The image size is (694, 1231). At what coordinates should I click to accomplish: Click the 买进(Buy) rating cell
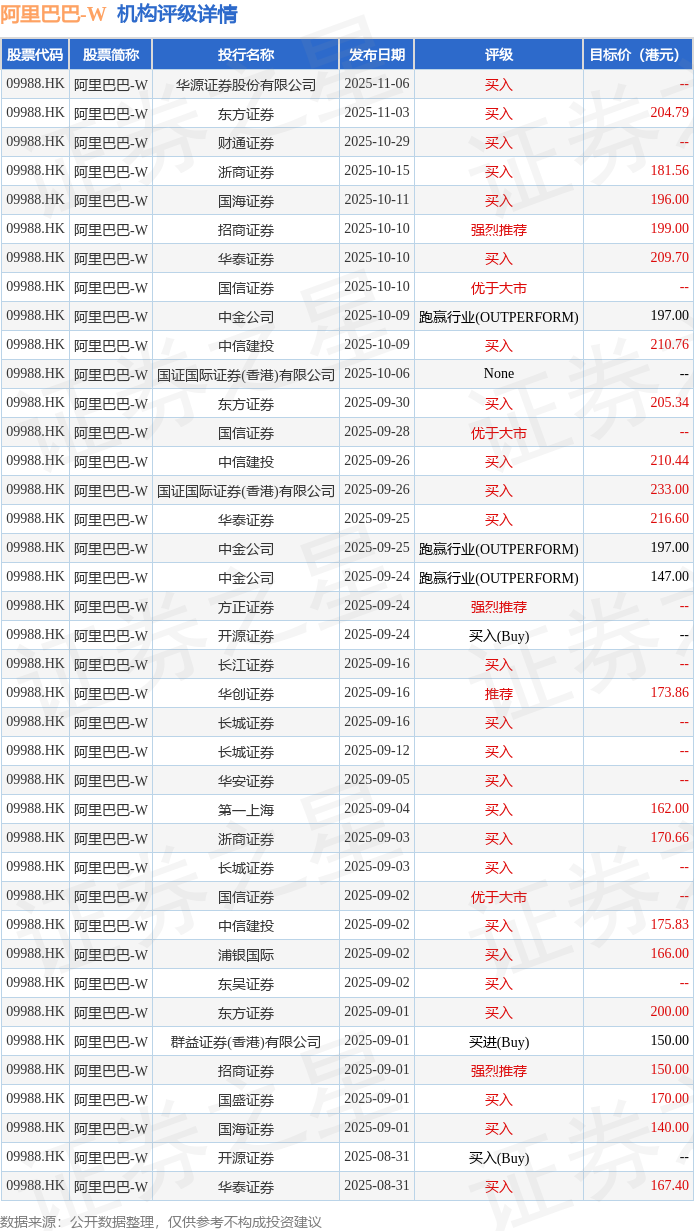tap(498, 1042)
